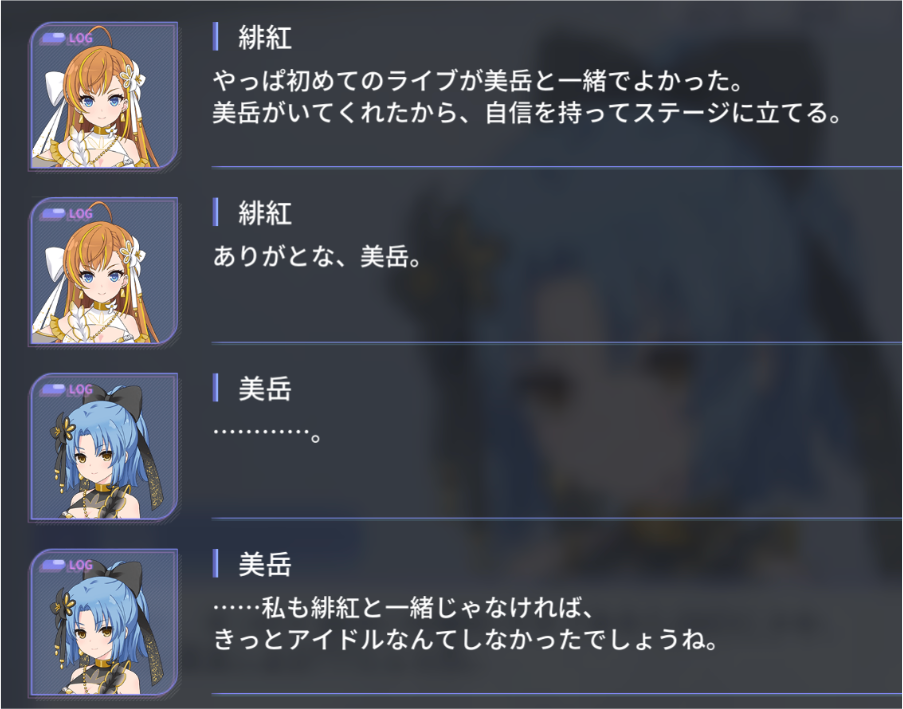903x709 pixels.
Task: Select 美岳's portrait beside the アイドルなんて line
Action: coord(104,623)
